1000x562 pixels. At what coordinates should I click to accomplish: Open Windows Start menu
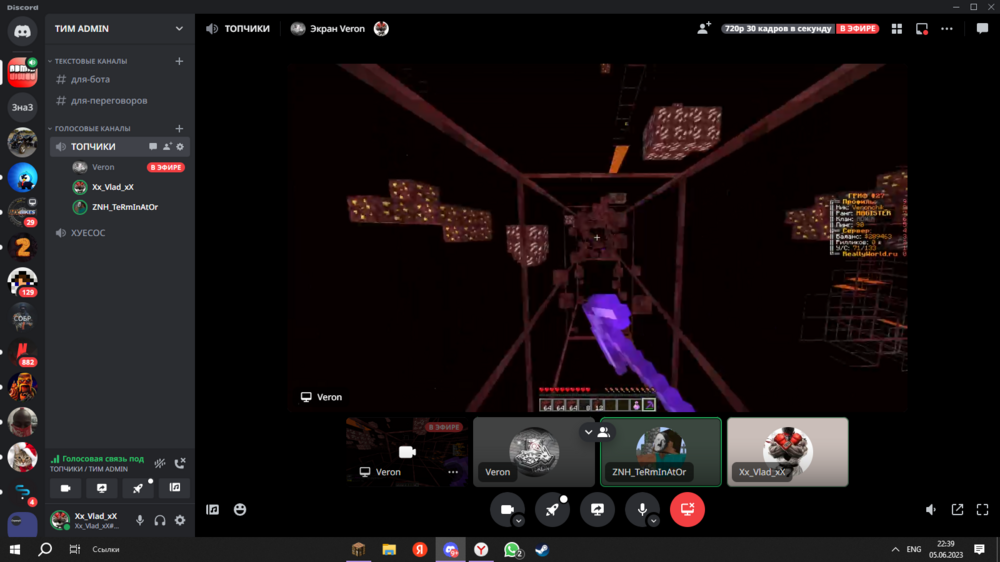[x=15, y=549]
